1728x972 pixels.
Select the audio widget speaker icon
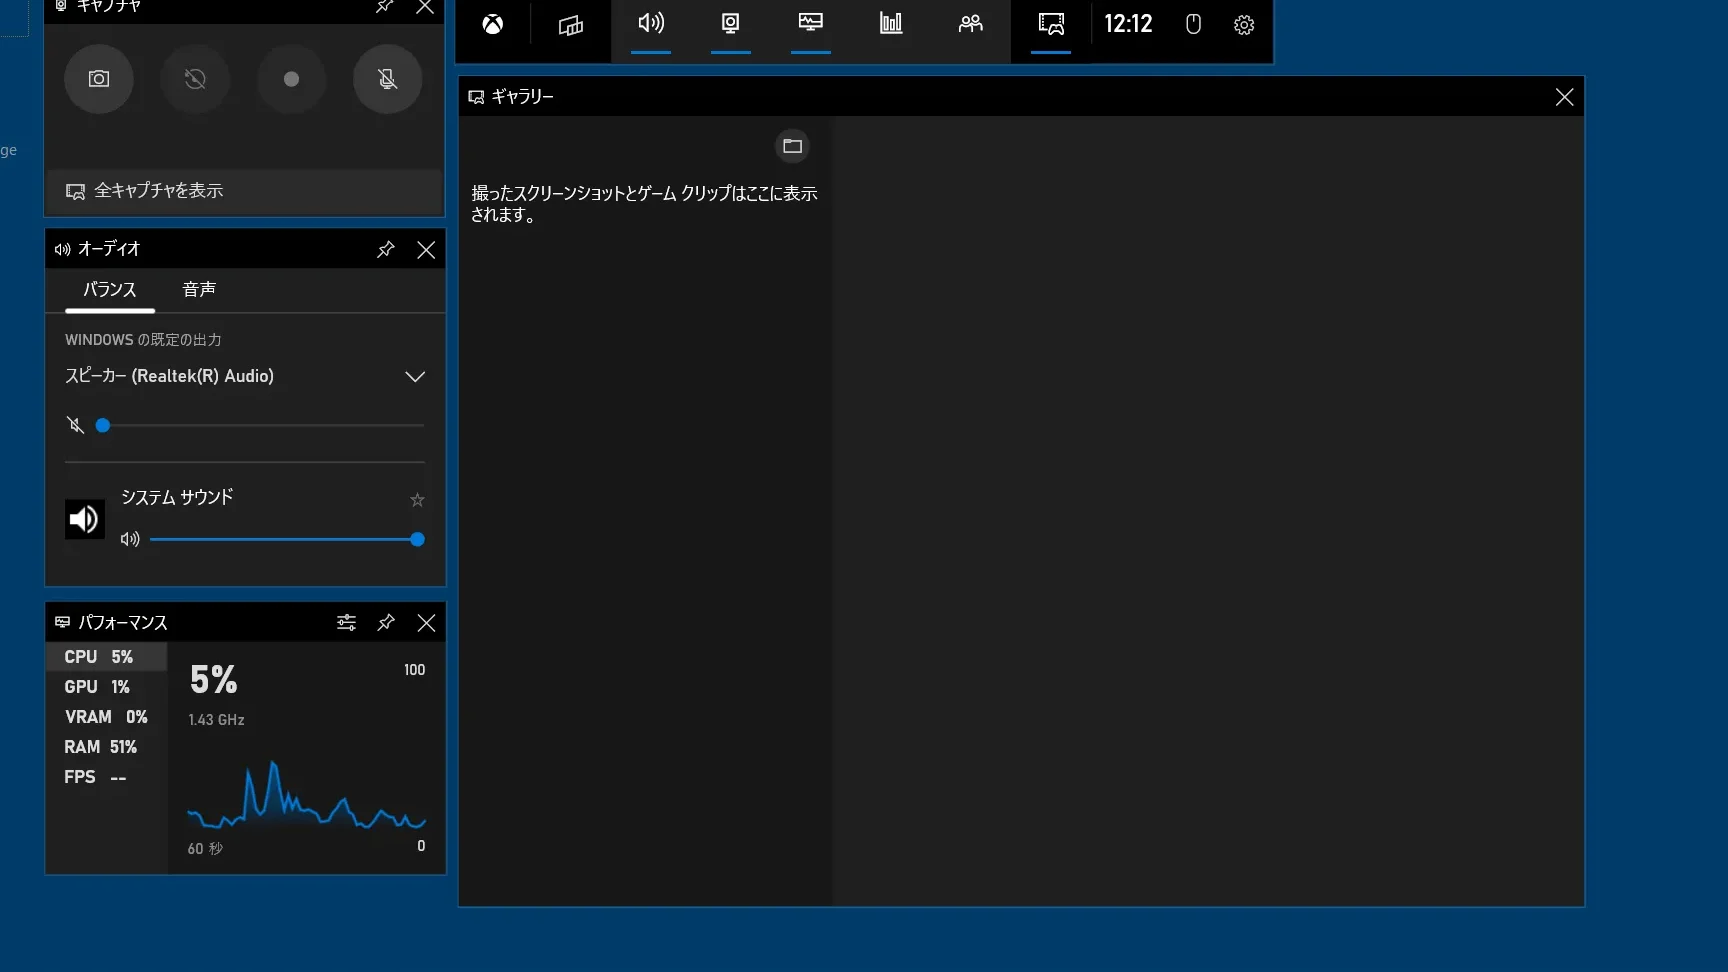pos(650,25)
